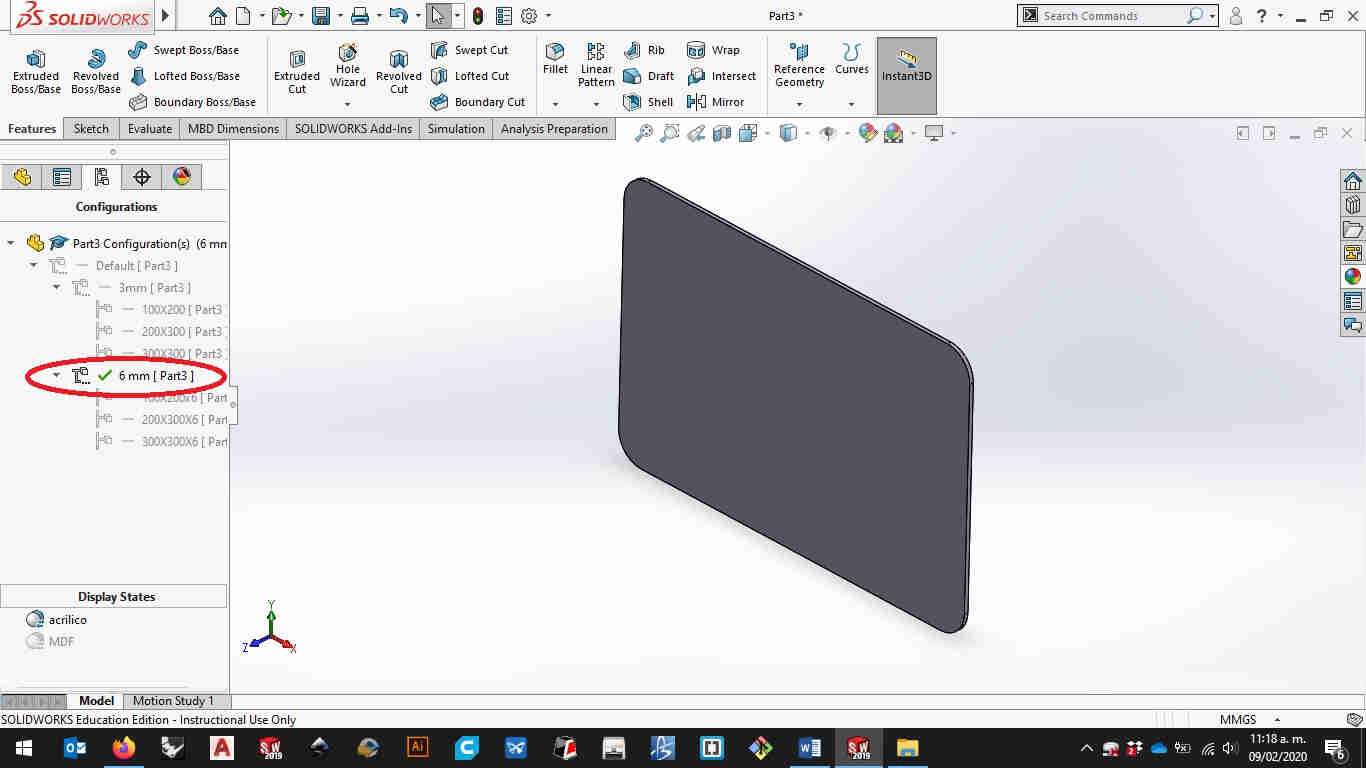This screenshot has height=768, width=1366.
Task: Choose Lofted Boss/Base feature
Action: pos(184,76)
